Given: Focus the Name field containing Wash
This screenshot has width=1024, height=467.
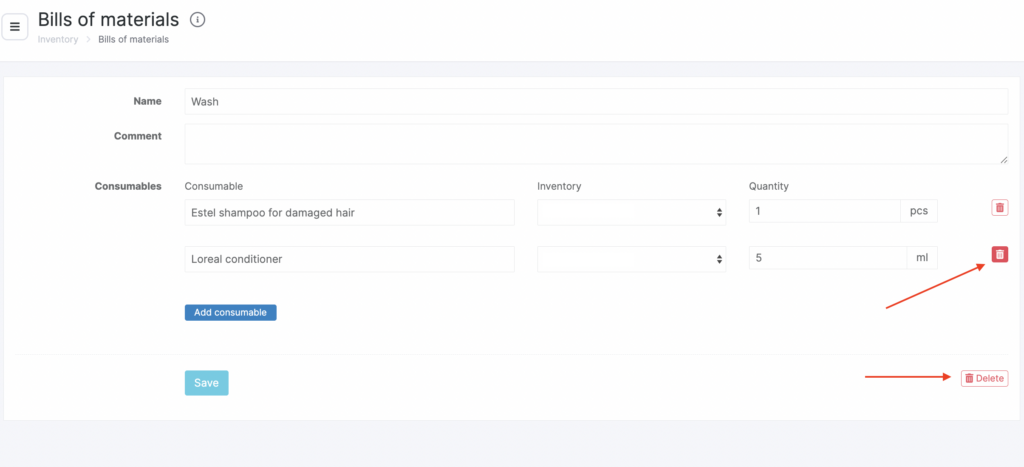Looking at the screenshot, I should click(595, 102).
